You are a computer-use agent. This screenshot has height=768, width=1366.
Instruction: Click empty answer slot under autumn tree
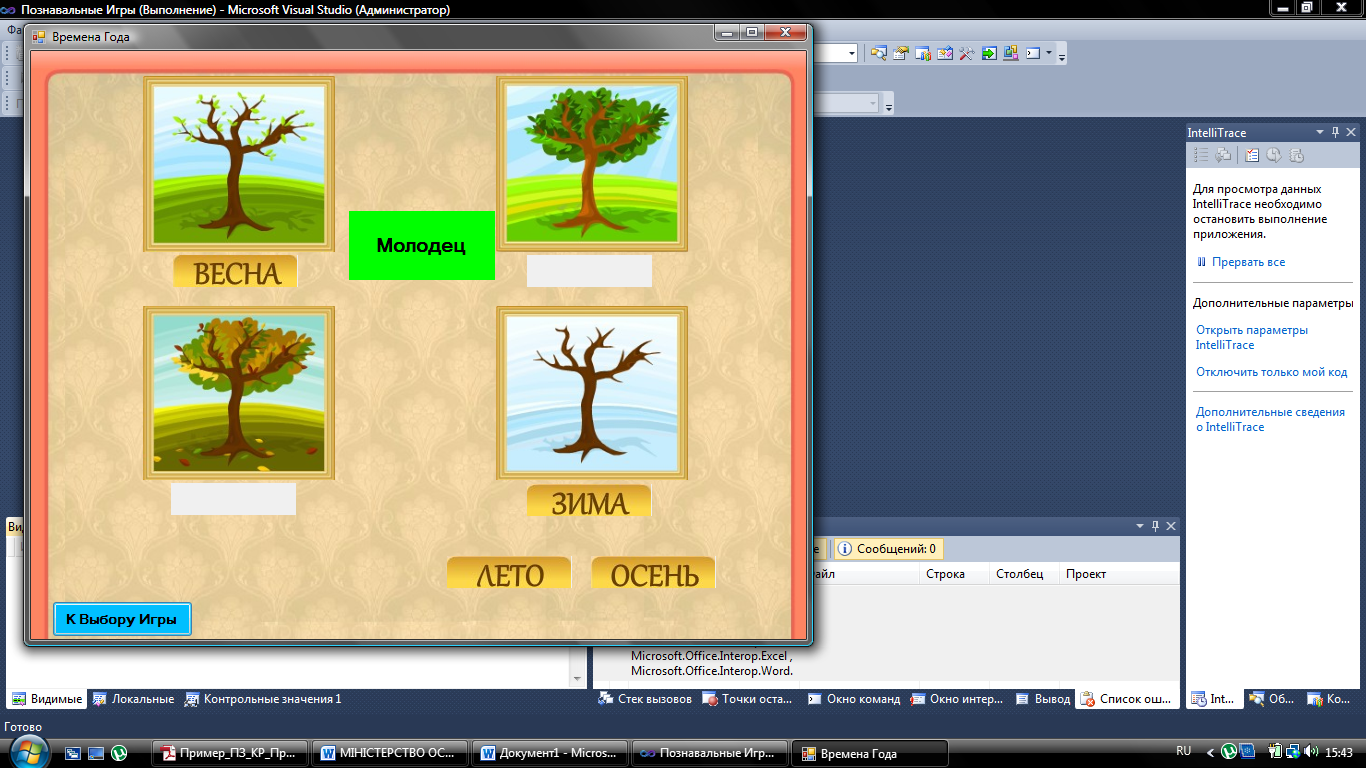coord(233,499)
